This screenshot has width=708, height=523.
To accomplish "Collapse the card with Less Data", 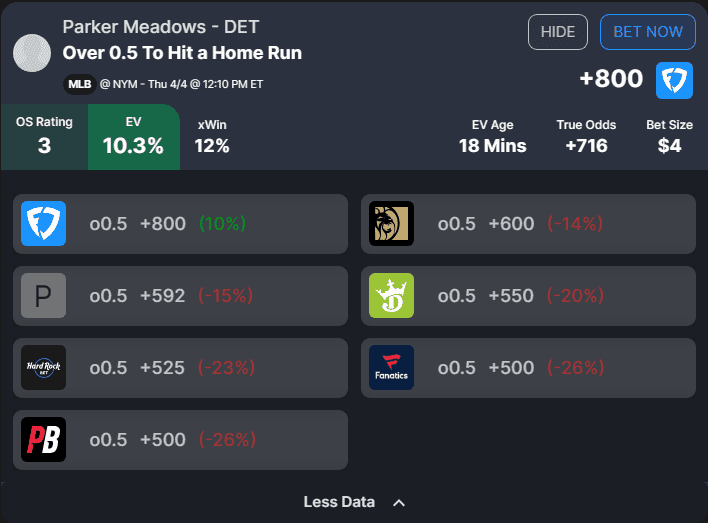I will coord(340,502).
